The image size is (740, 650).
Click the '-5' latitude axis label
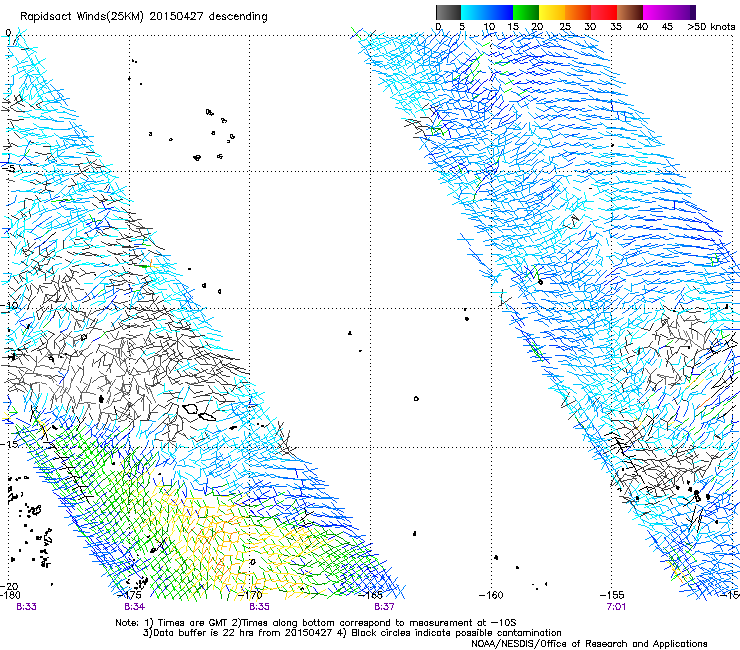click(10, 169)
